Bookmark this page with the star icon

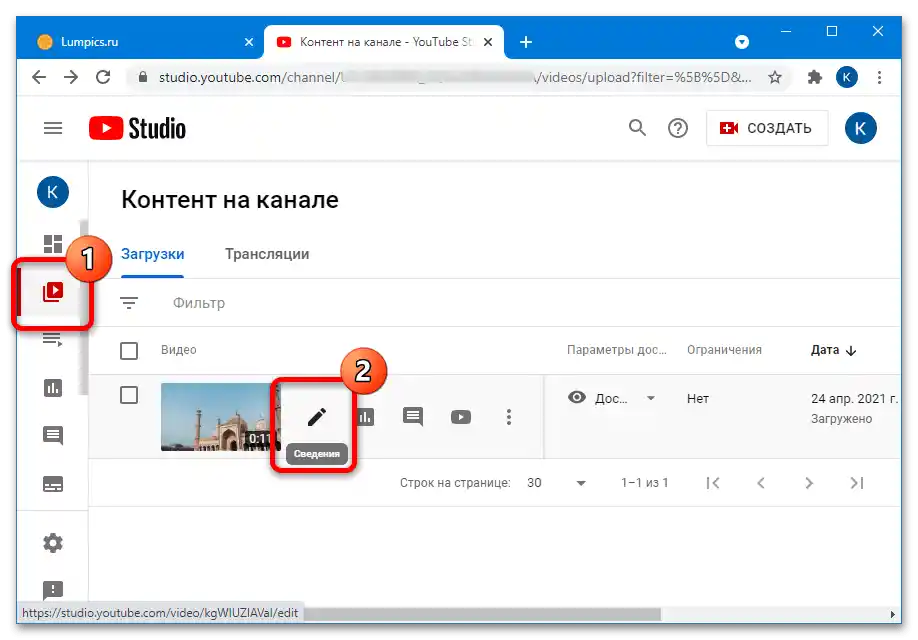[x=775, y=77]
